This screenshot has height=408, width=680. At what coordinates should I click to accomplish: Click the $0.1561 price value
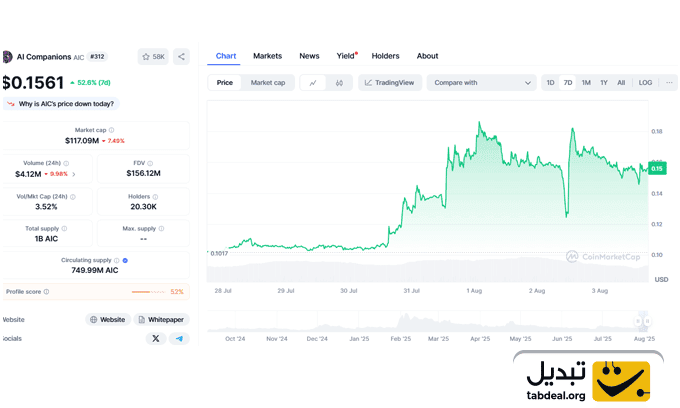[x=33, y=83]
